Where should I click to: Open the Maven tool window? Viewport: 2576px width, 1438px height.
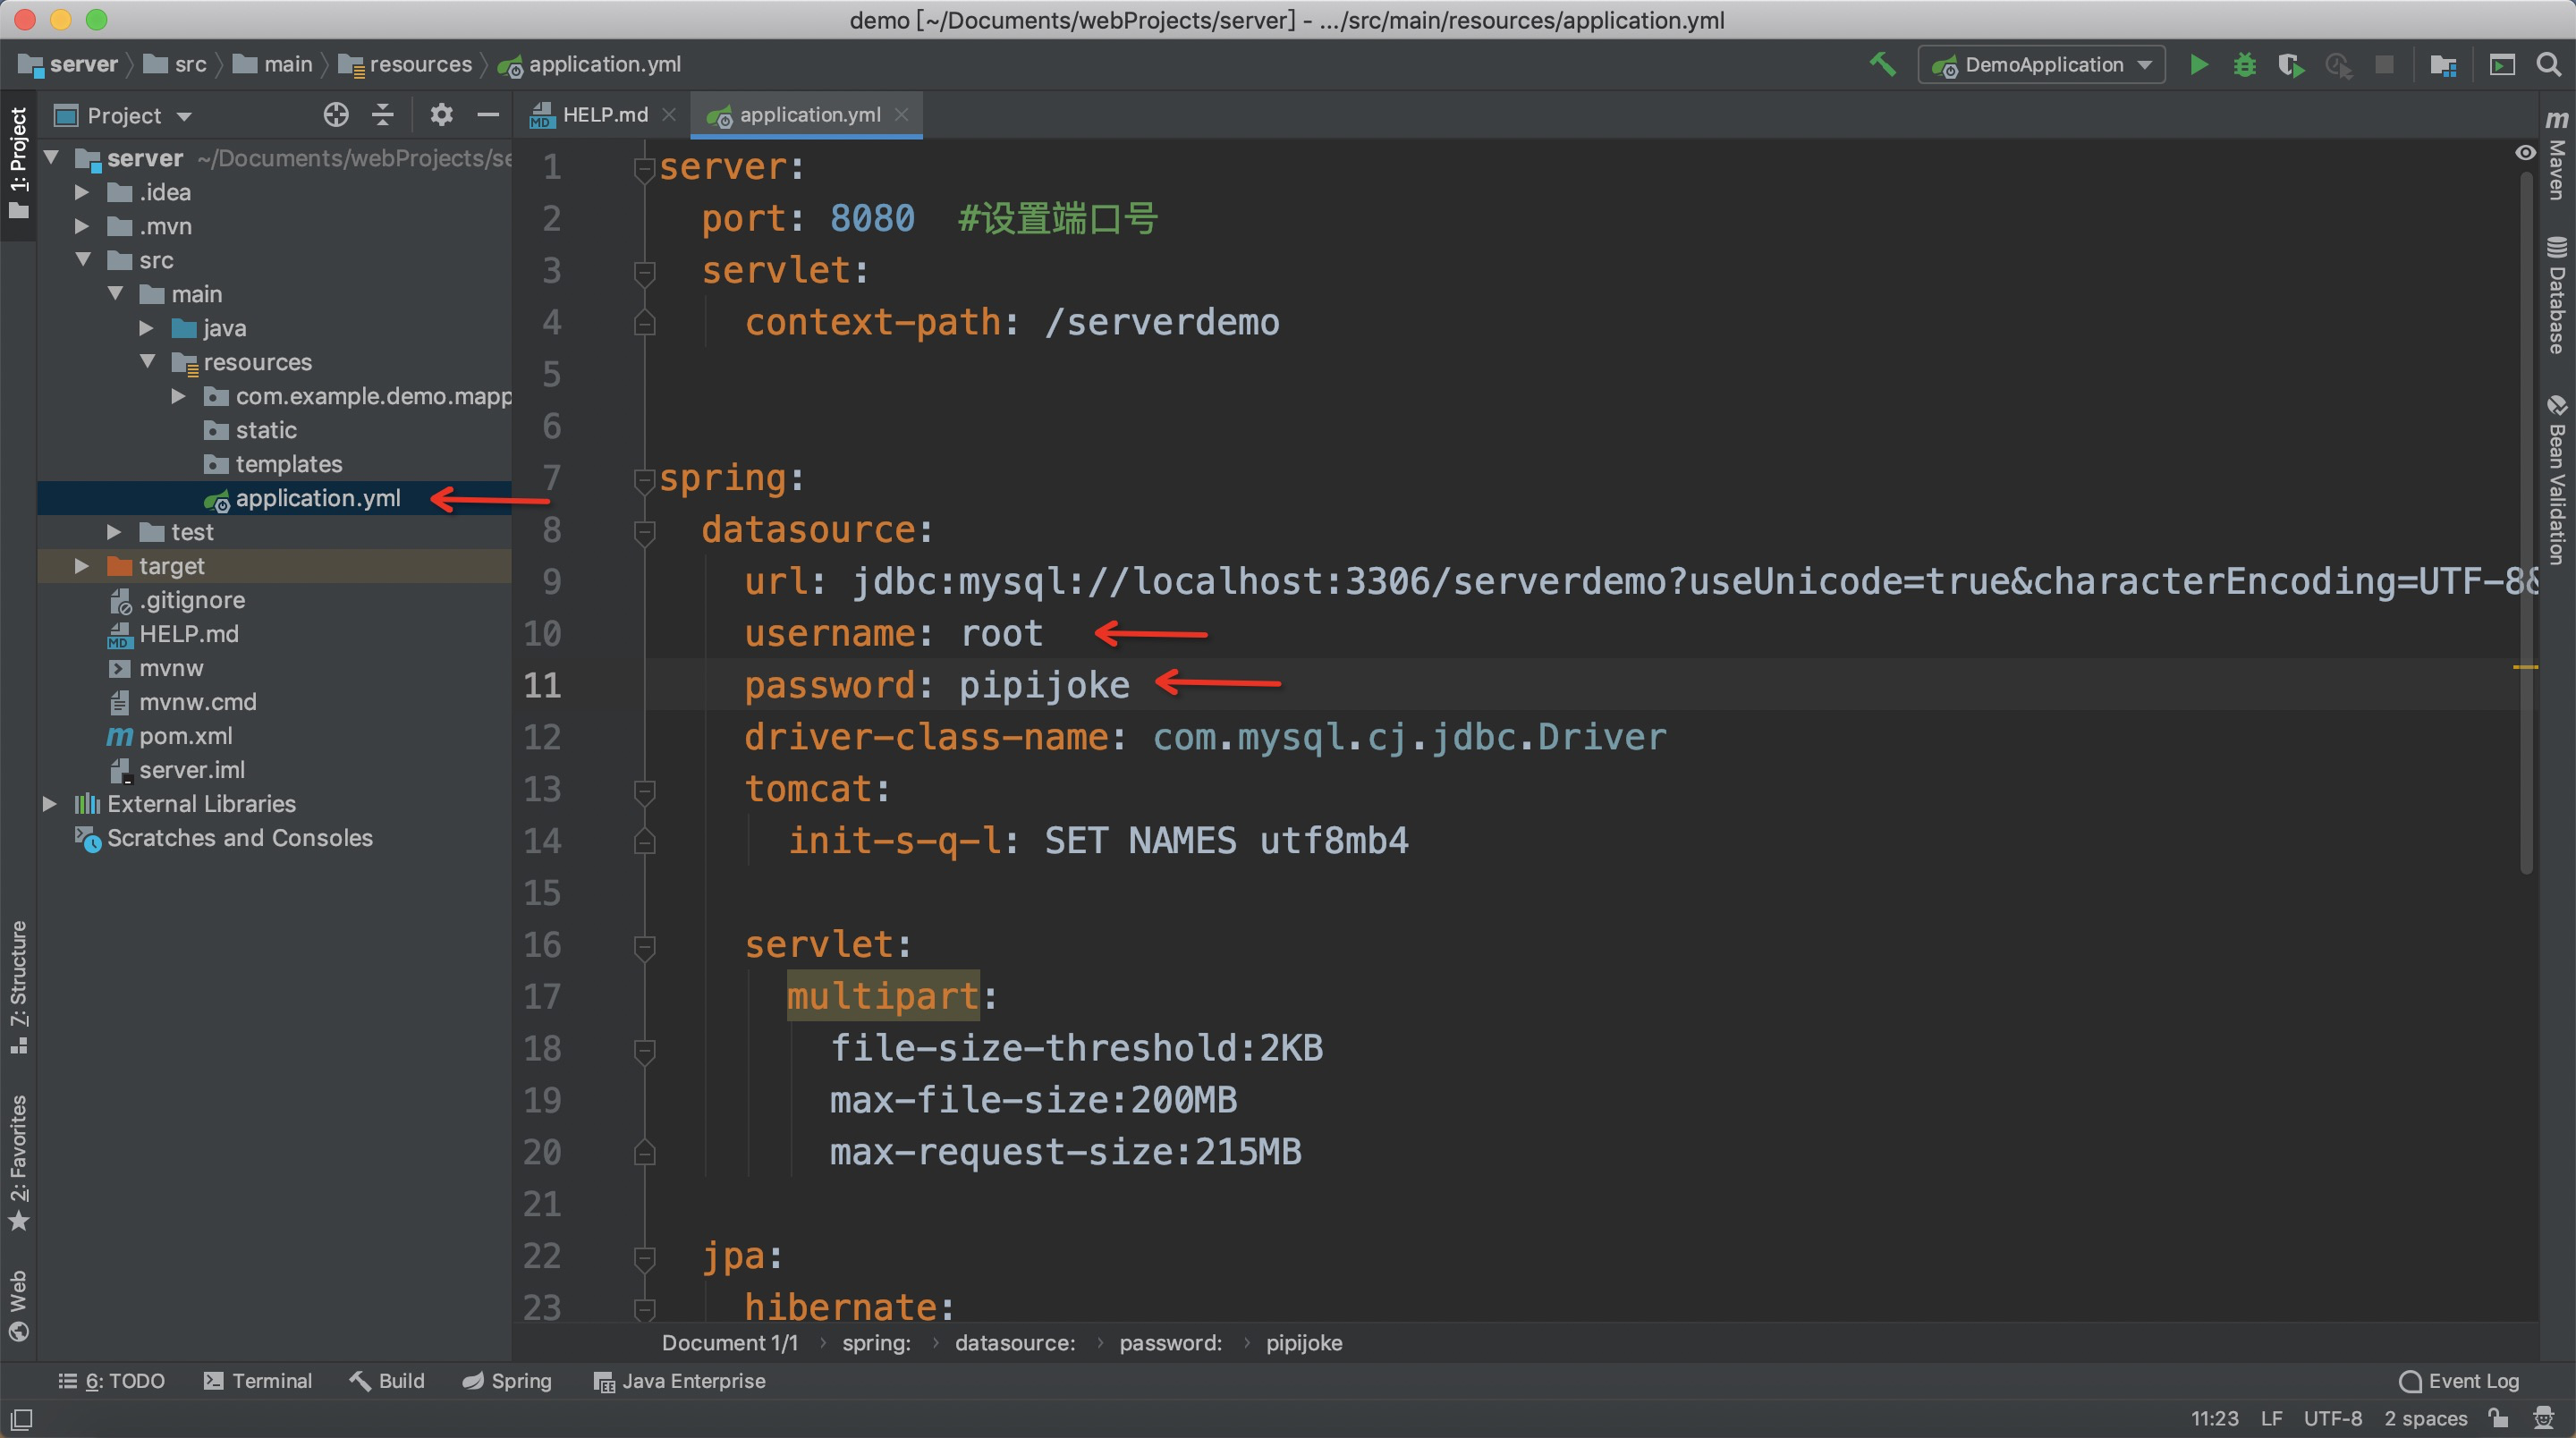(x=2557, y=154)
